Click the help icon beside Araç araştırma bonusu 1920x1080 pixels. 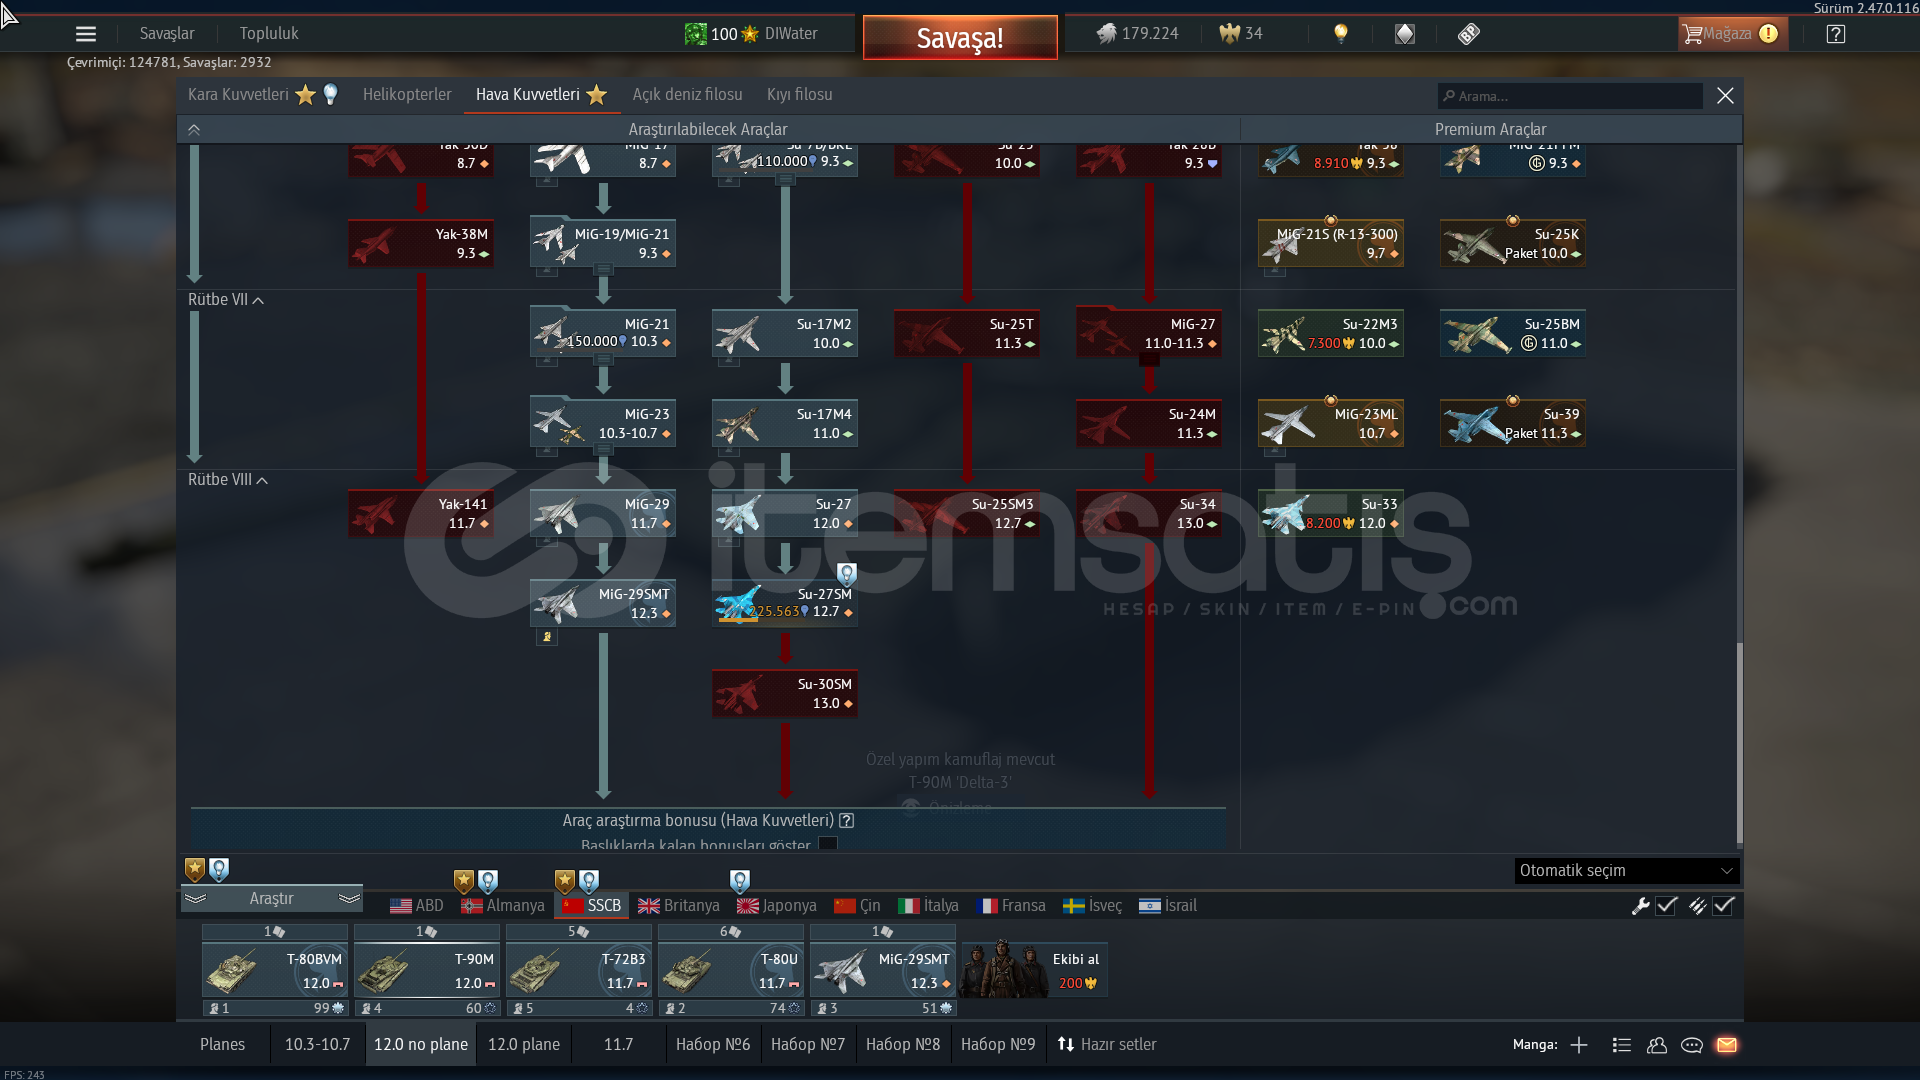[x=847, y=820]
